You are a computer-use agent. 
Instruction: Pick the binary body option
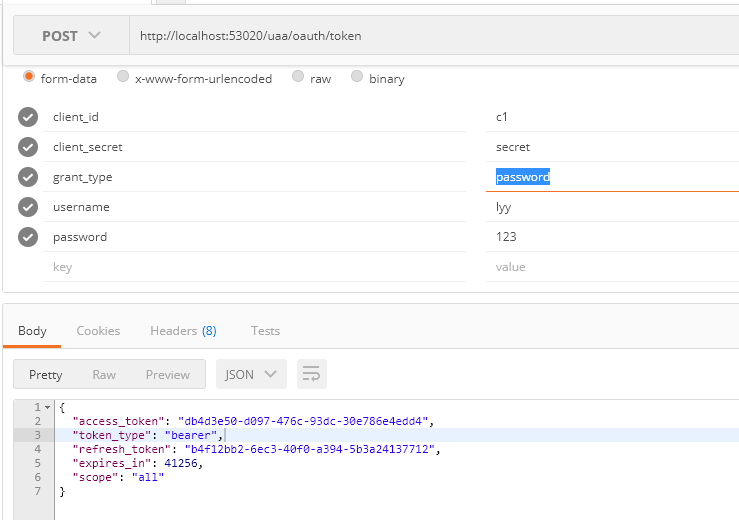(x=357, y=78)
